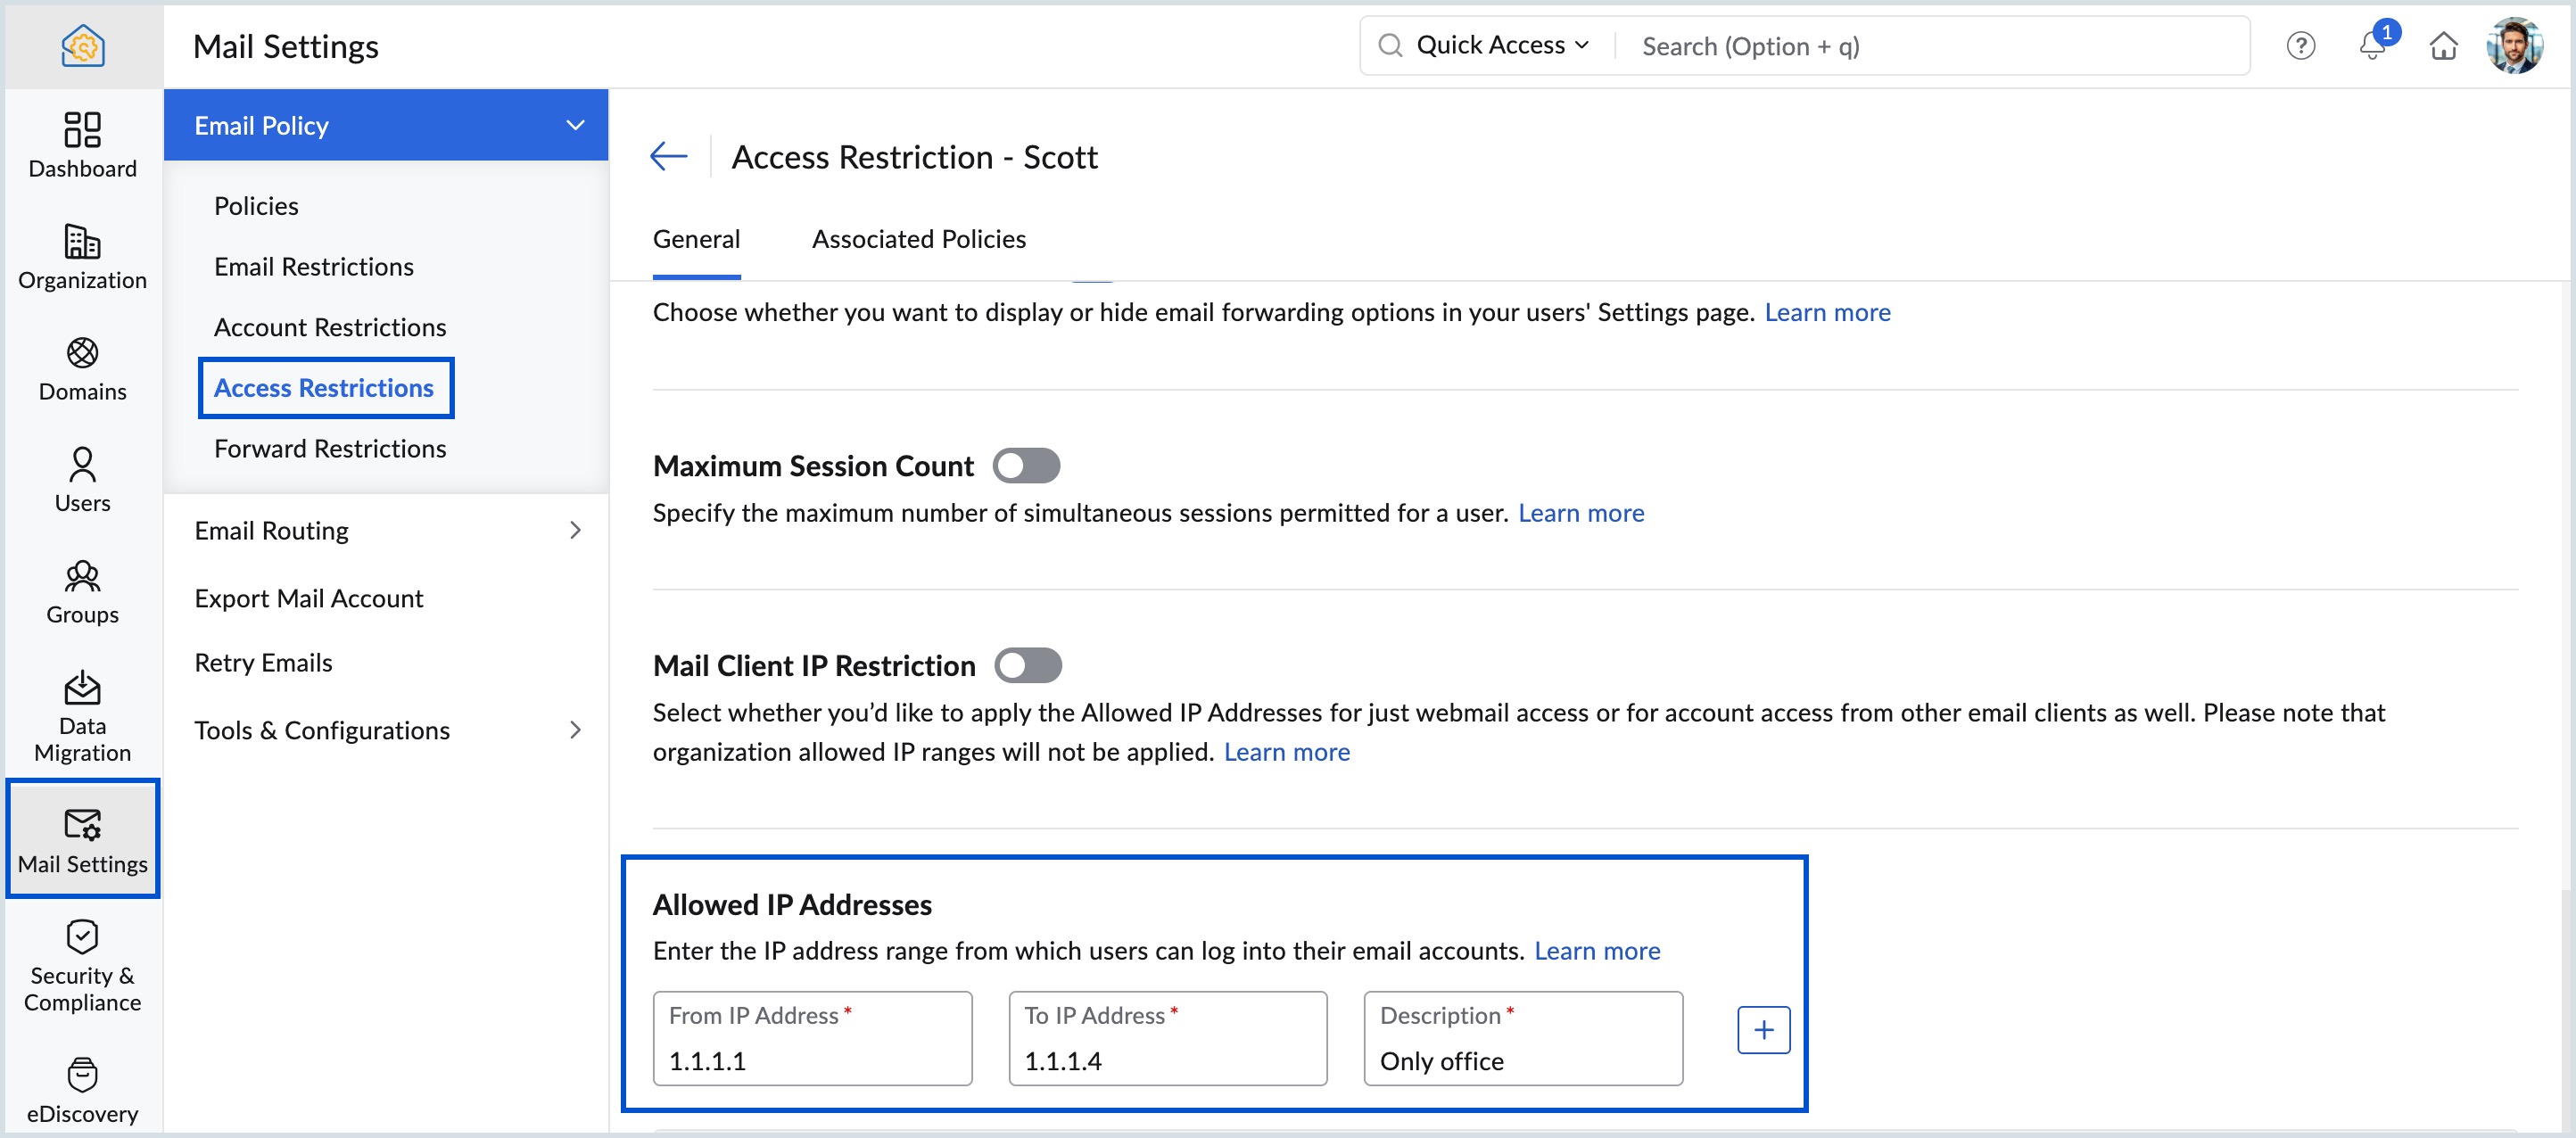Click the notification bell icon
The image size is (2576, 1138).
(2371, 46)
